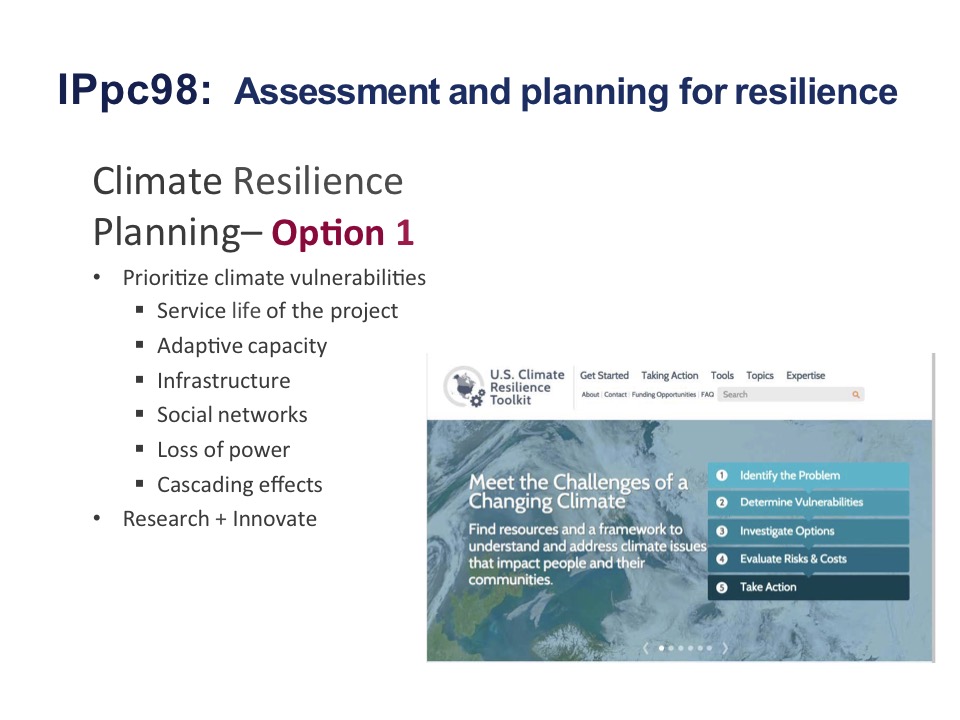Screen dimensions: 960x720
Task: Select the last carousel indicator dot
Action: [710, 648]
